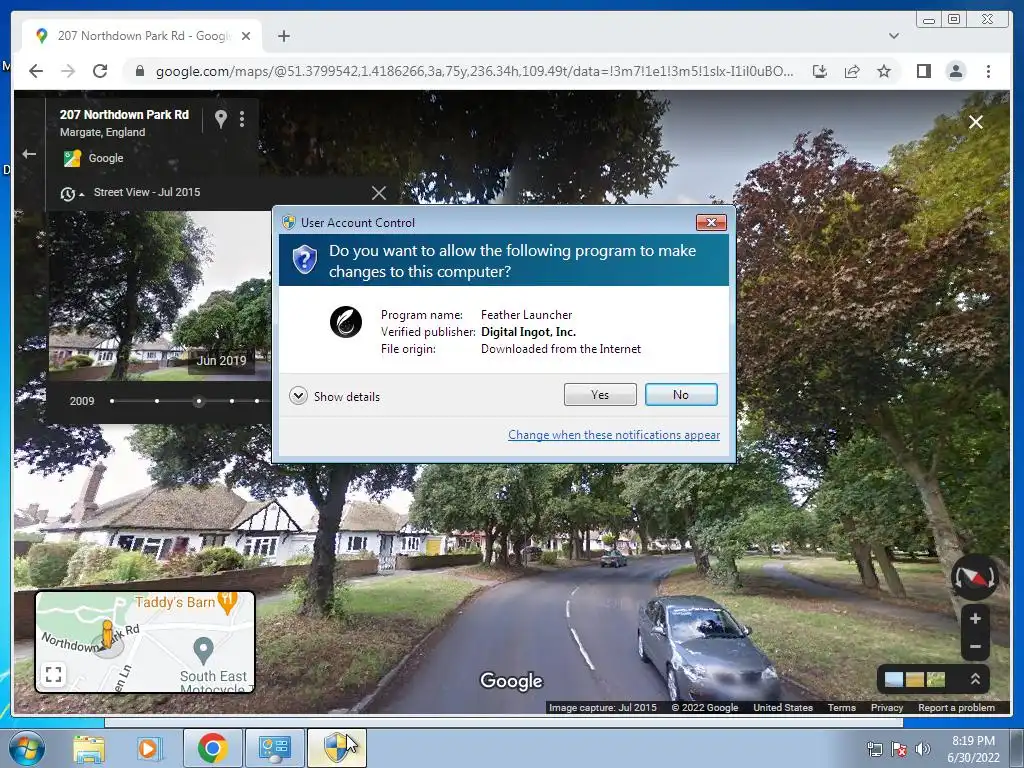Close the Street View time travel panel

379,193
